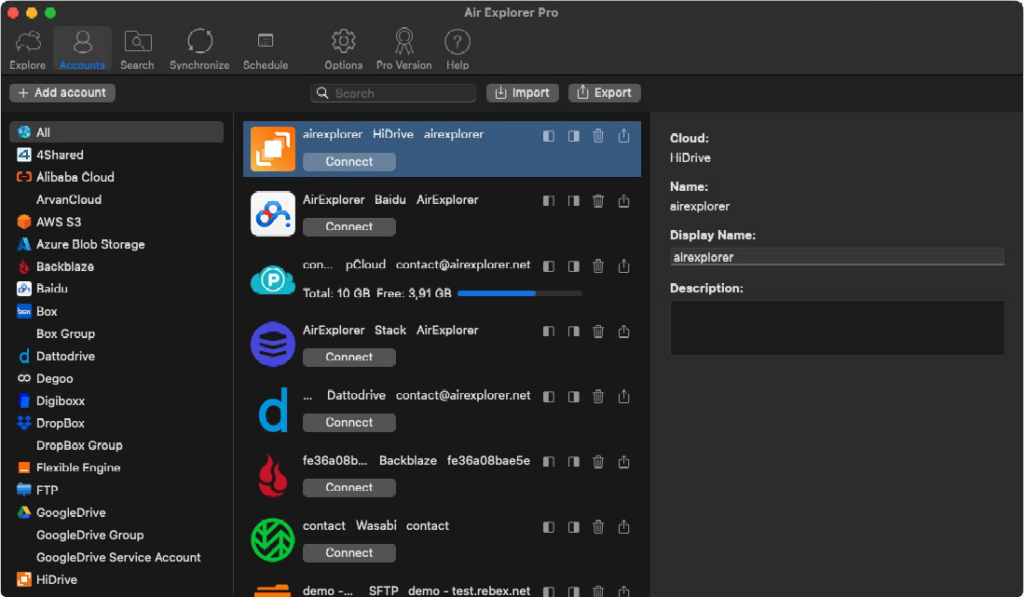1024x597 pixels.
Task: Click the Add account button
Action: pyautogui.click(x=62, y=92)
